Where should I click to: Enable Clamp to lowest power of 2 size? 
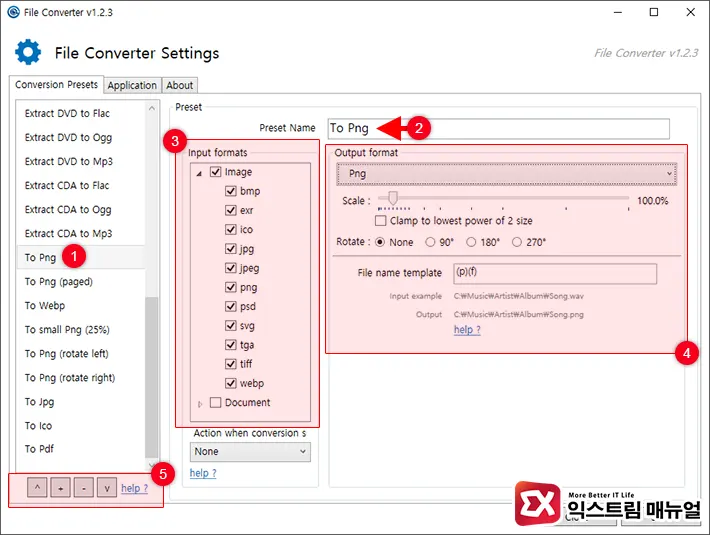pos(380,221)
